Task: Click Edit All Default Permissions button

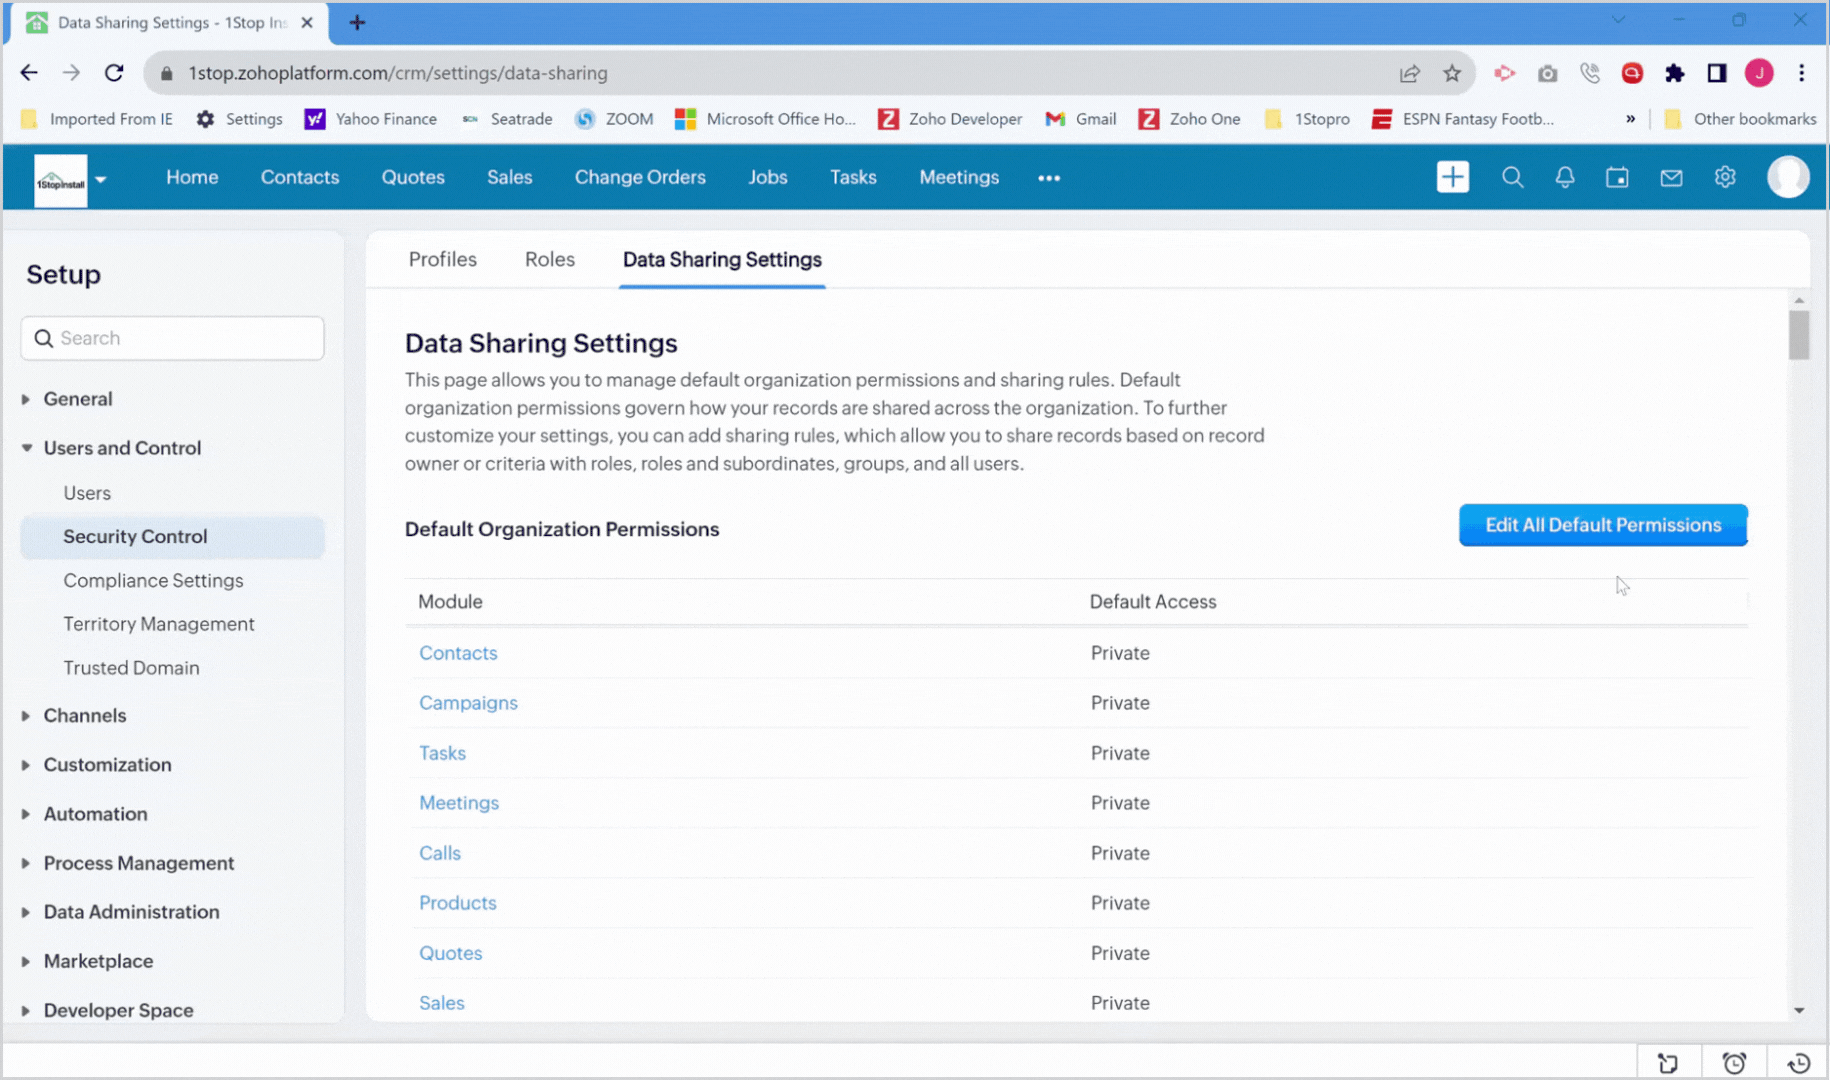Action: coord(1602,525)
